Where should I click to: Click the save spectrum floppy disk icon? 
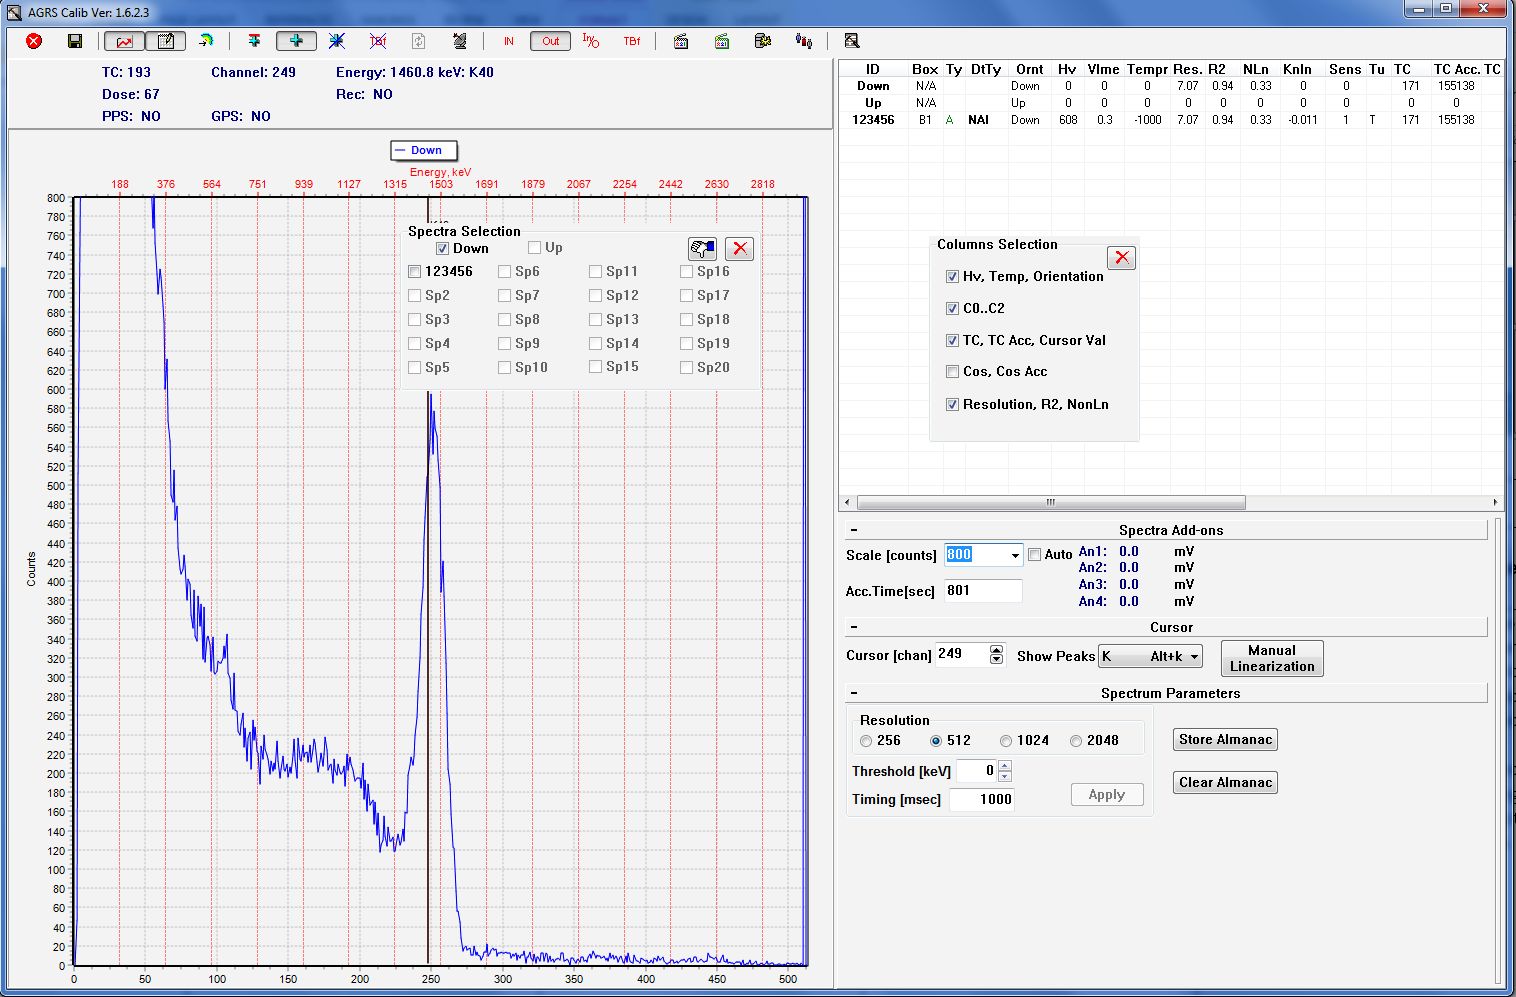(x=75, y=41)
